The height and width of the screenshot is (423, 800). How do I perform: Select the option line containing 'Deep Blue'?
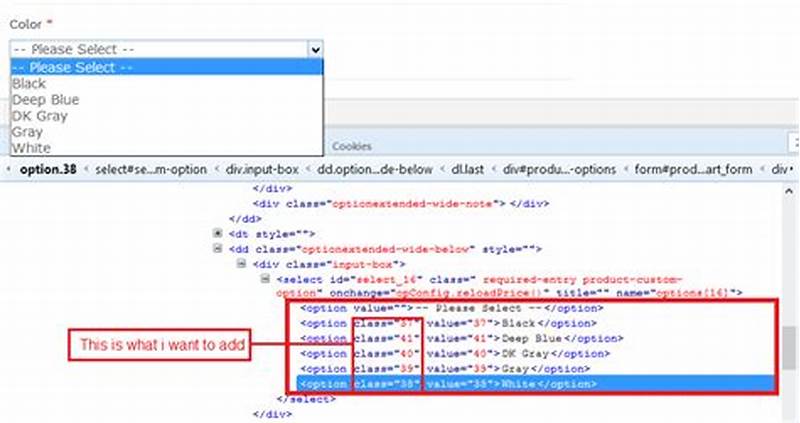(x=461, y=338)
